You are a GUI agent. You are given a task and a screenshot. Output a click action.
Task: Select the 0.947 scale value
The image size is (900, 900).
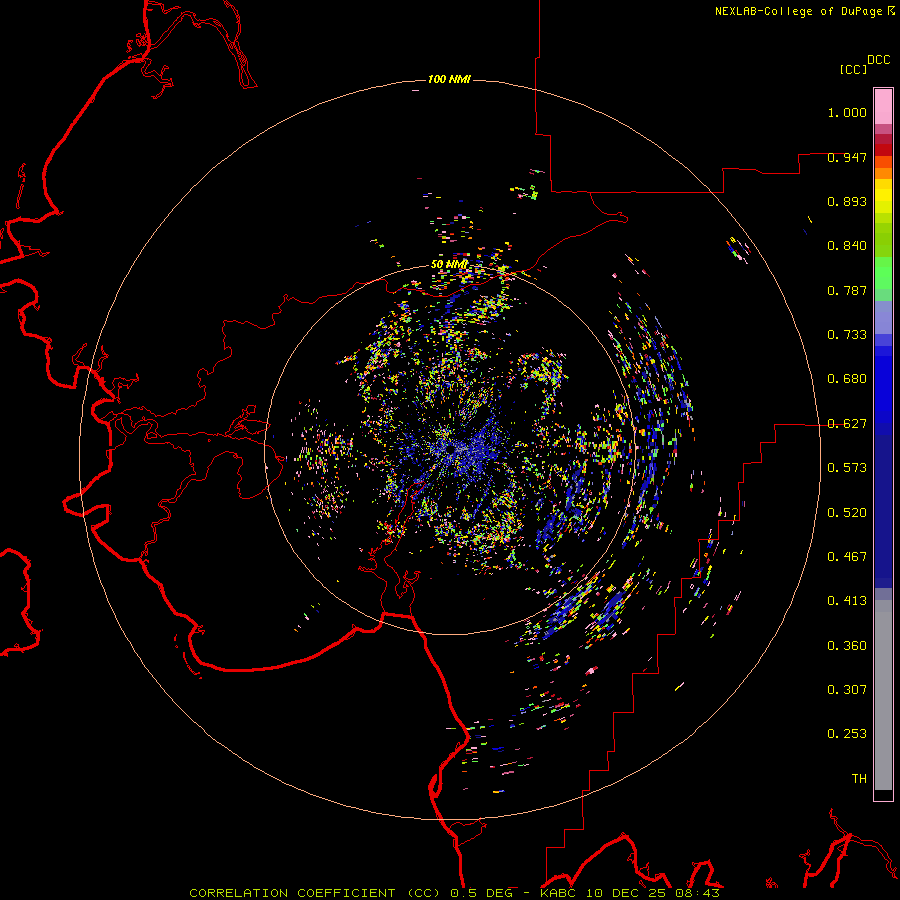(x=847, y=157)
